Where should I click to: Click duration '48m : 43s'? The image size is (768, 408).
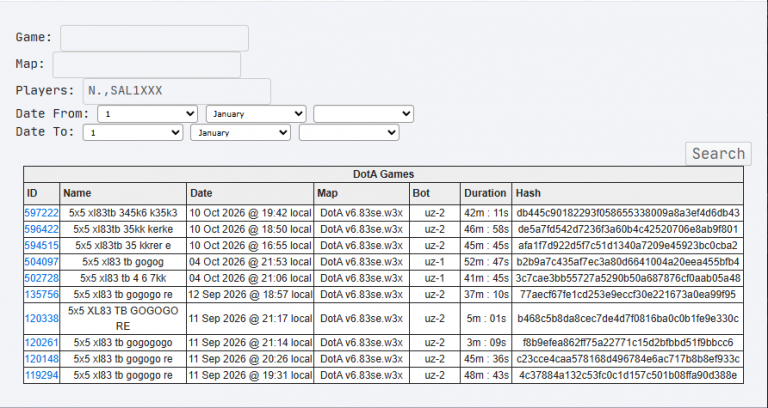tap(486, 376)
